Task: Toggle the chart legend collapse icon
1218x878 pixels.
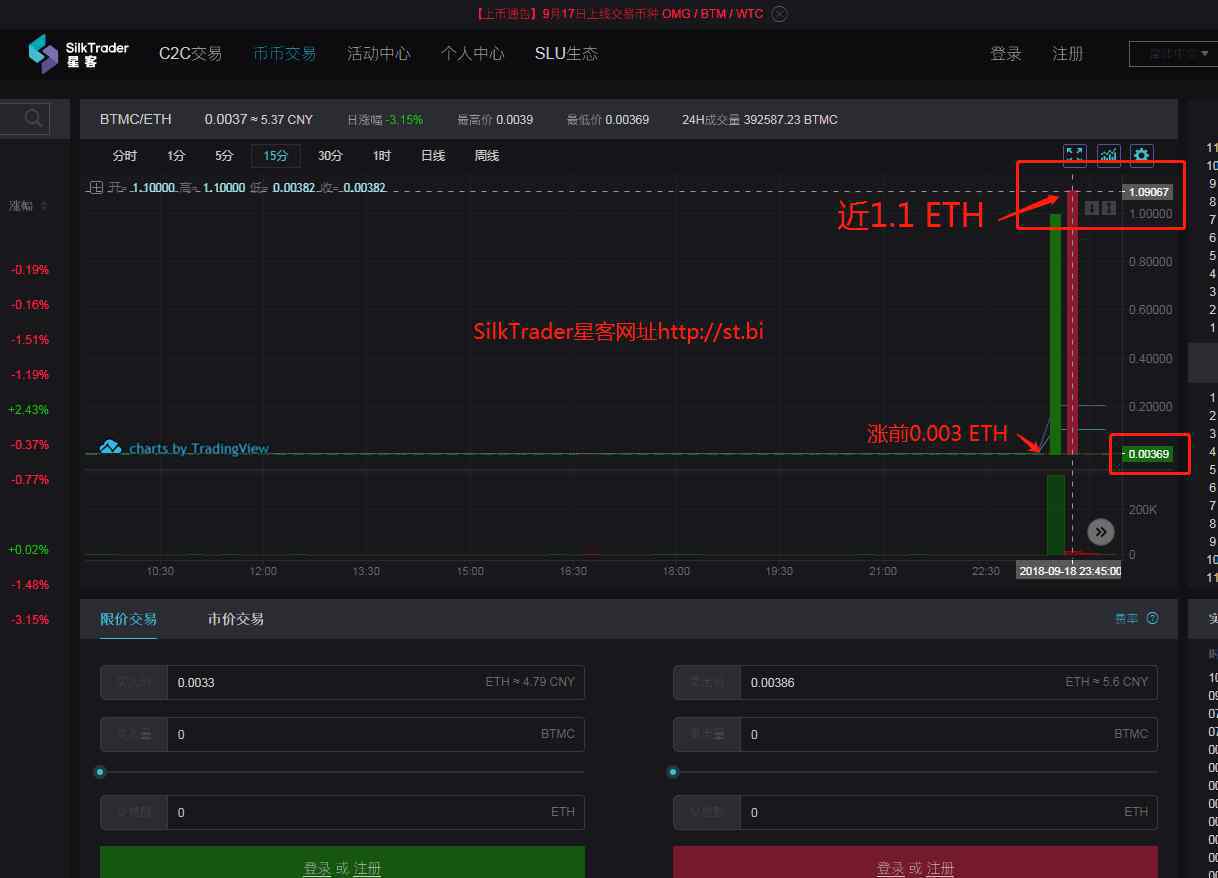Action: pos(95,187)
